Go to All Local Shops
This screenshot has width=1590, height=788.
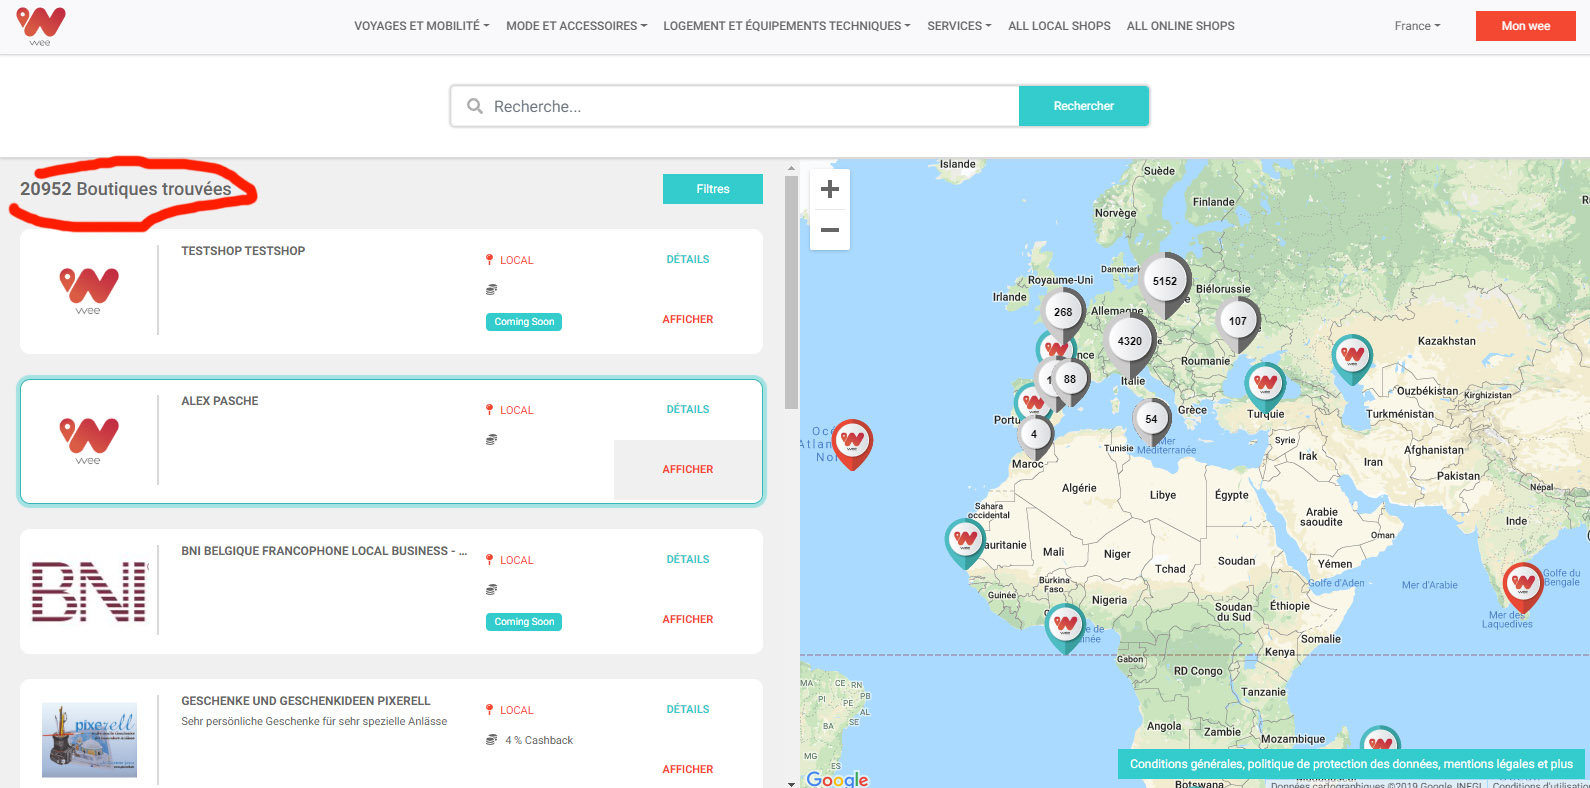pos(1059,26)
